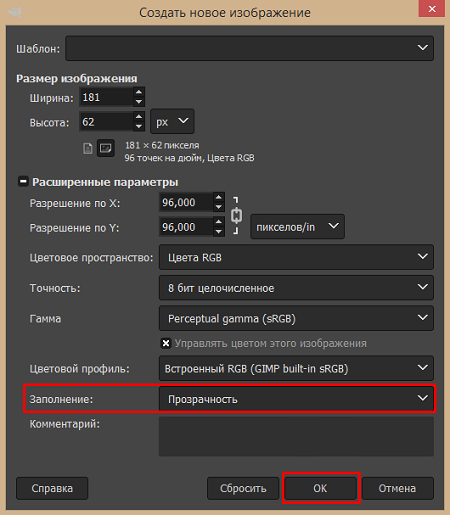The width and height of the screenshot is (450, 515).
Task: Open Цветовое пространство dropdown
Action: pyautogui.click(x=296, y=257)
